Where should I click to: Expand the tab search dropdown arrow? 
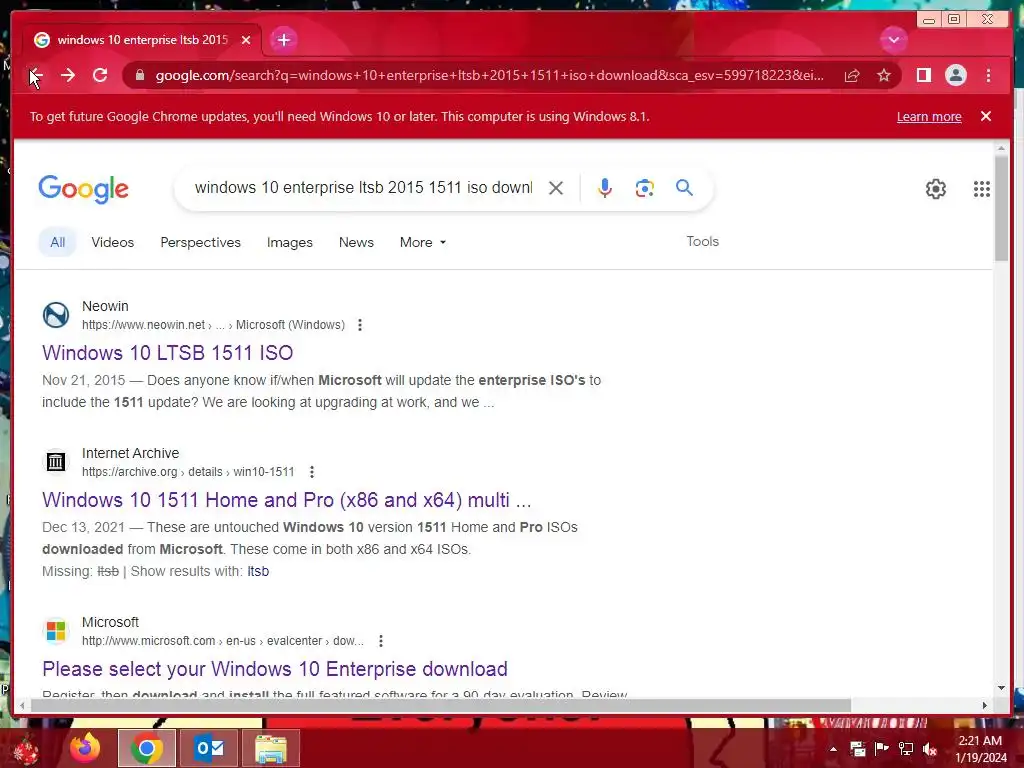[893, 40]
